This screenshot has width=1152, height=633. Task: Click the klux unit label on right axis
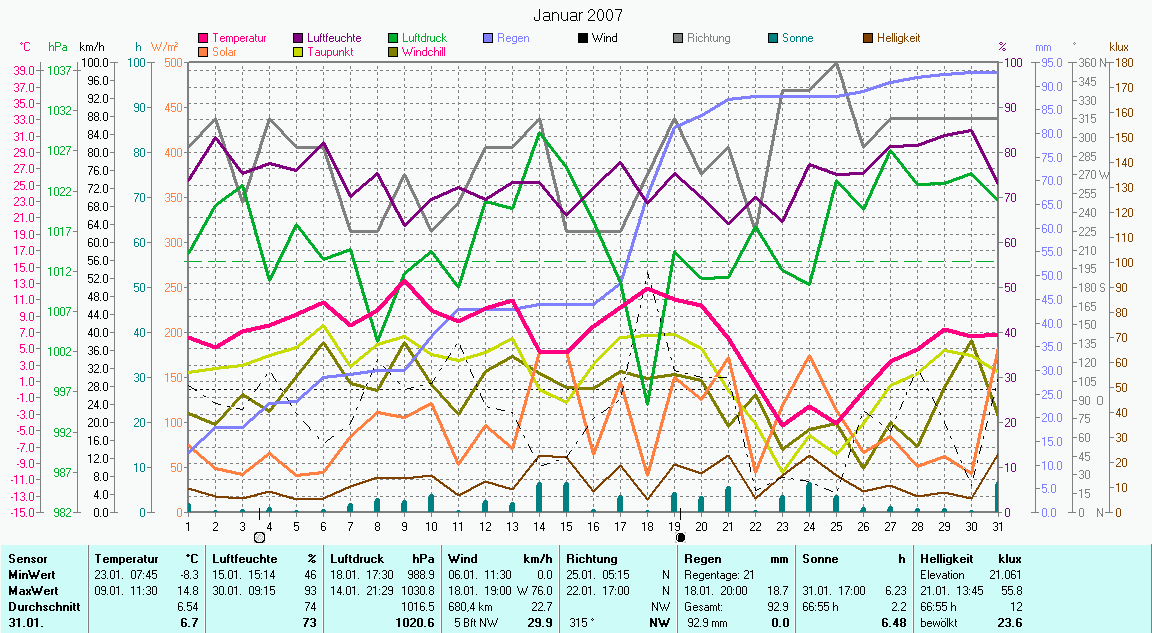1119,47
